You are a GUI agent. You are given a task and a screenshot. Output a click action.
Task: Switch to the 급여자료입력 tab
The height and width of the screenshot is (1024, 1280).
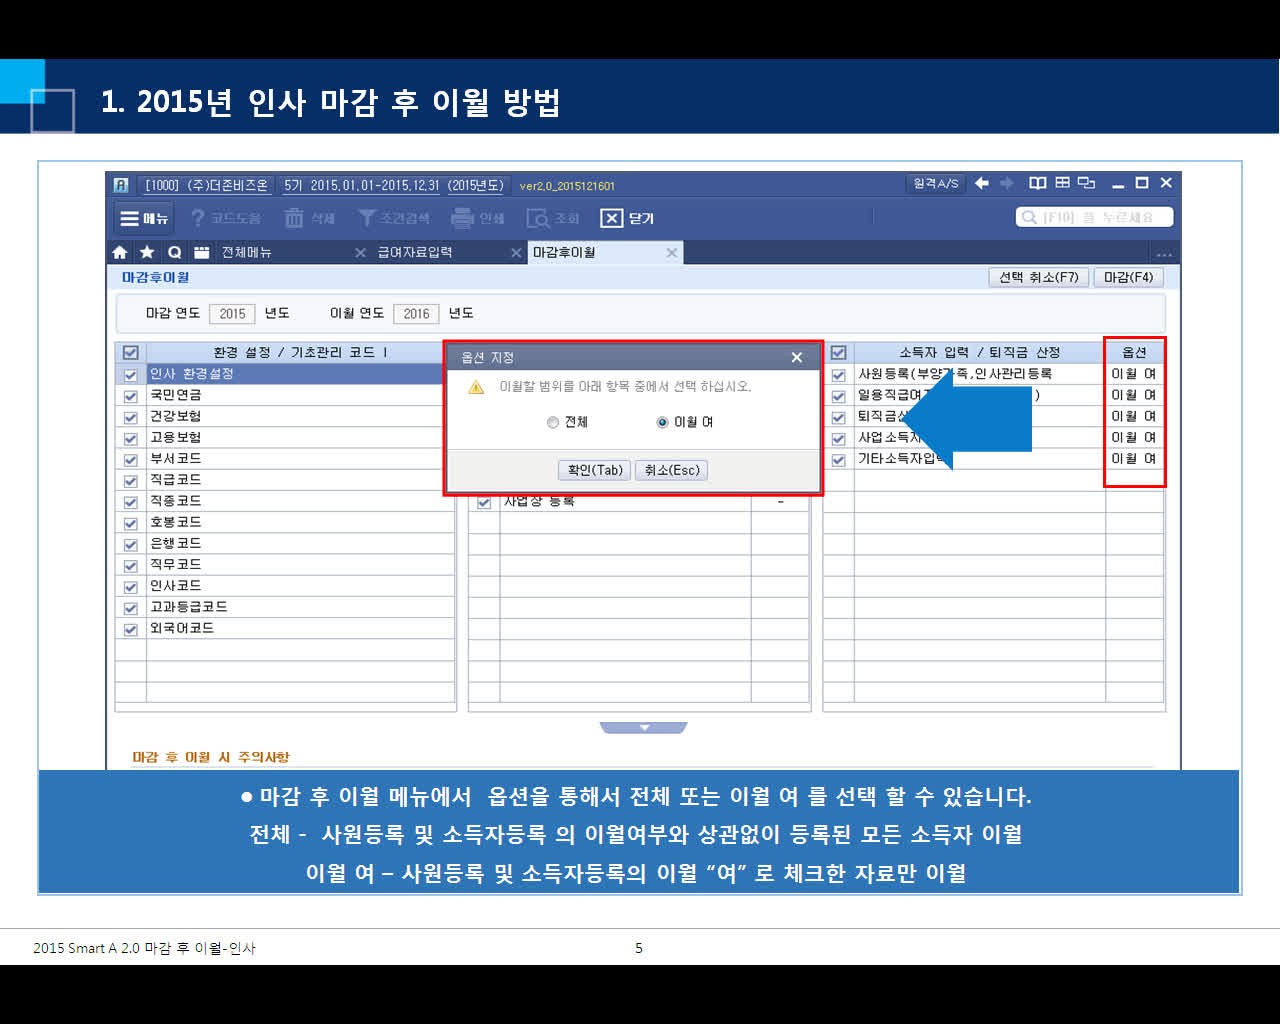tap(415, 252)
